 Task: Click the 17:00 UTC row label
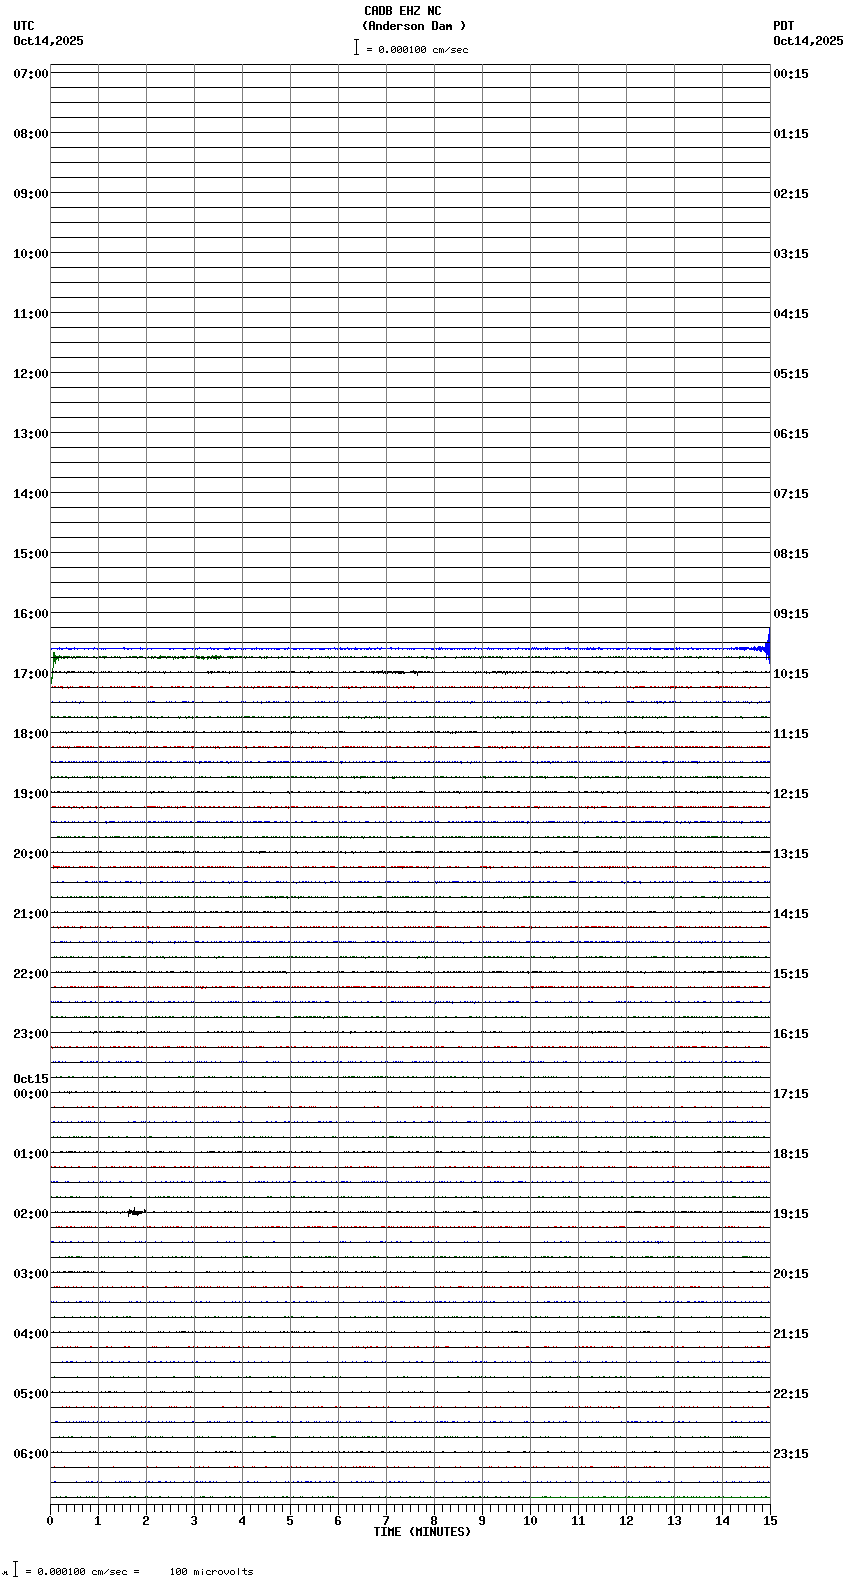coord(31,674)
